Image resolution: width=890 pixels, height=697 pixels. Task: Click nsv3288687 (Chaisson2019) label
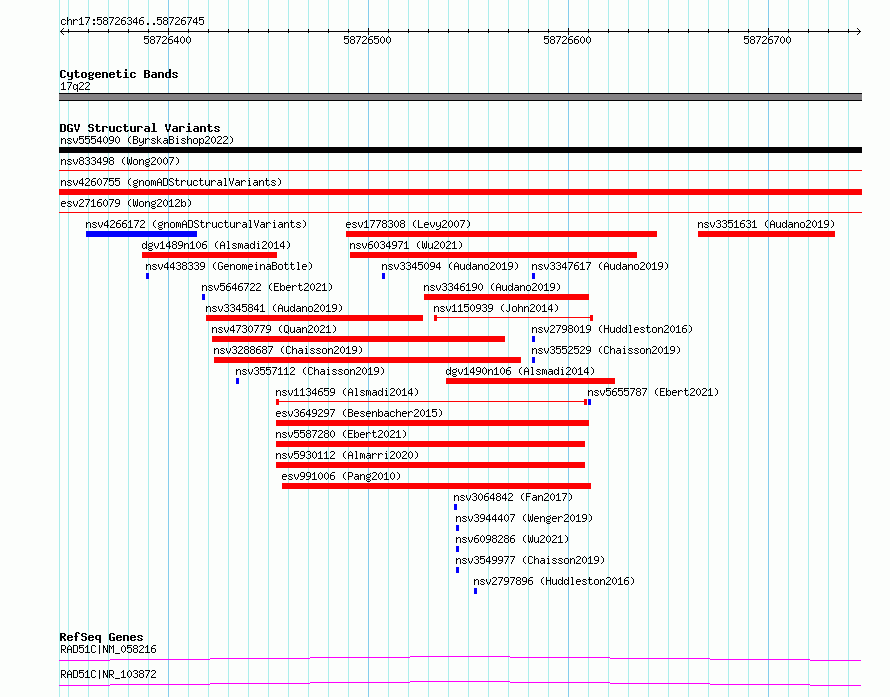pos(288,350)
